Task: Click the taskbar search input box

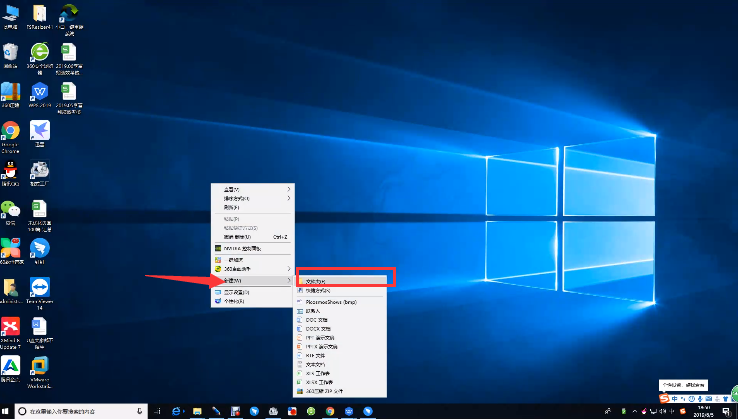Action: click(80, 411)
